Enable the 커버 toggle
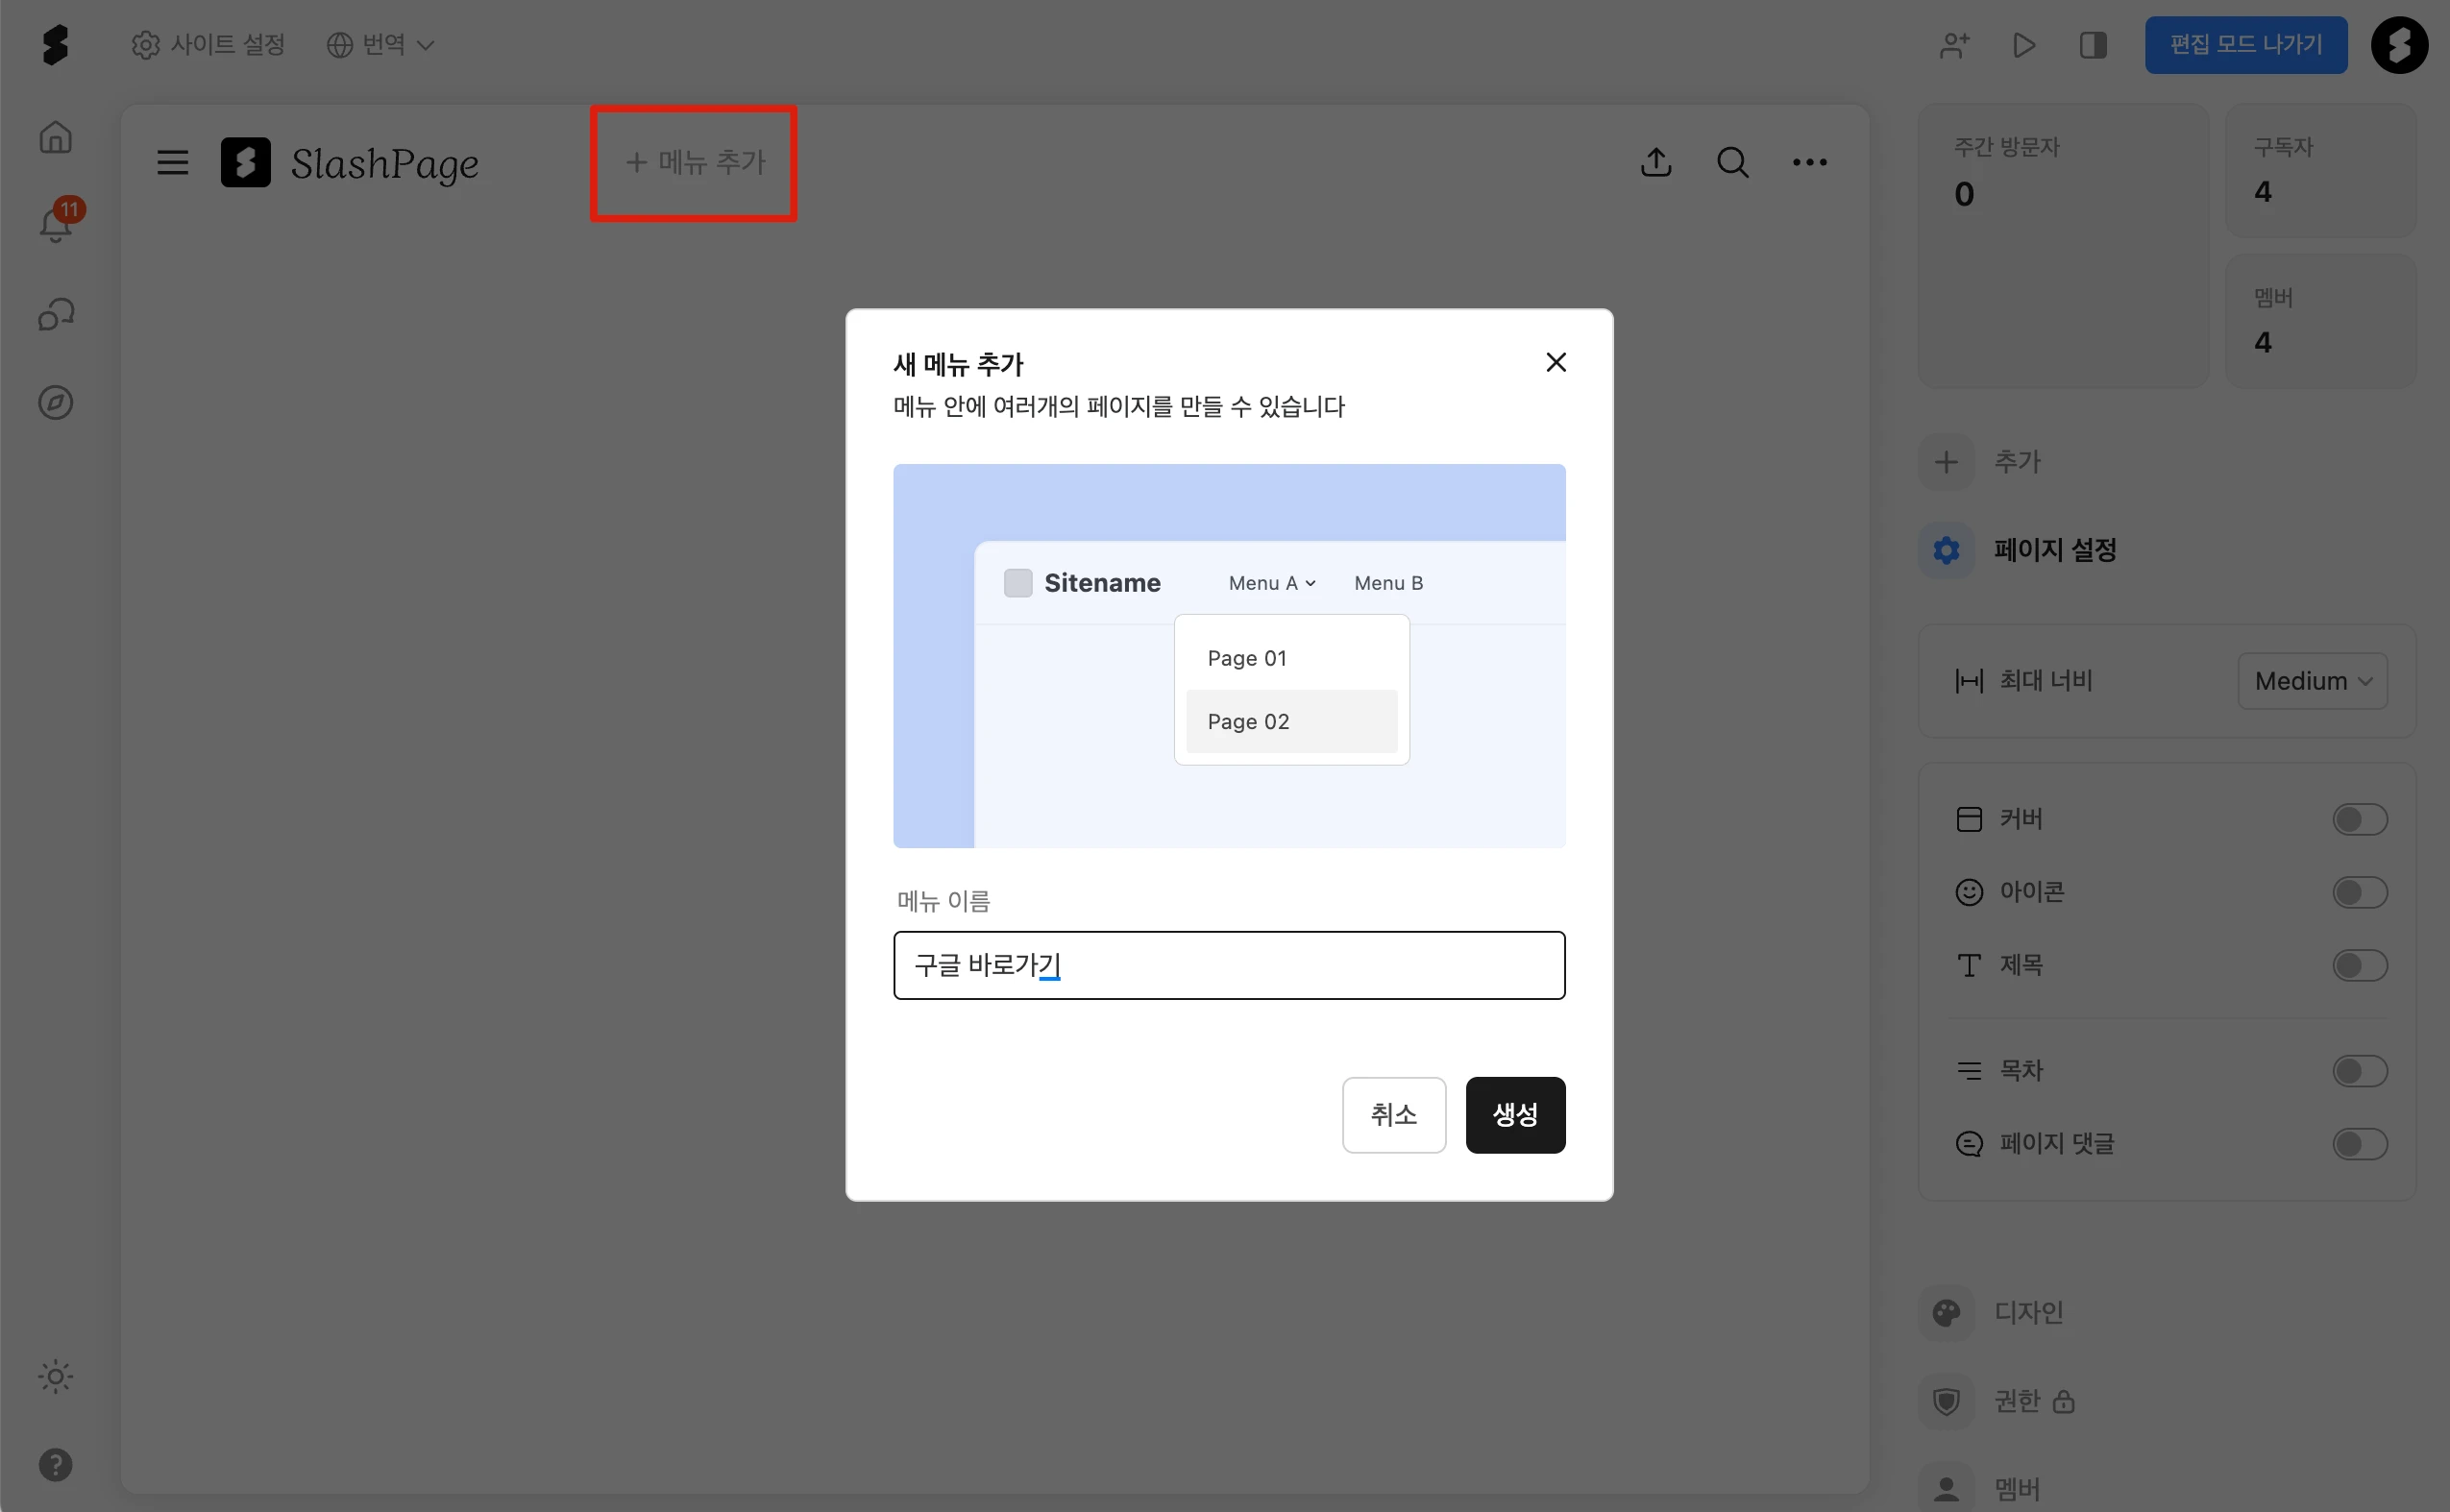This screenshot has width=2450, height=1512. pos(2359,820)
